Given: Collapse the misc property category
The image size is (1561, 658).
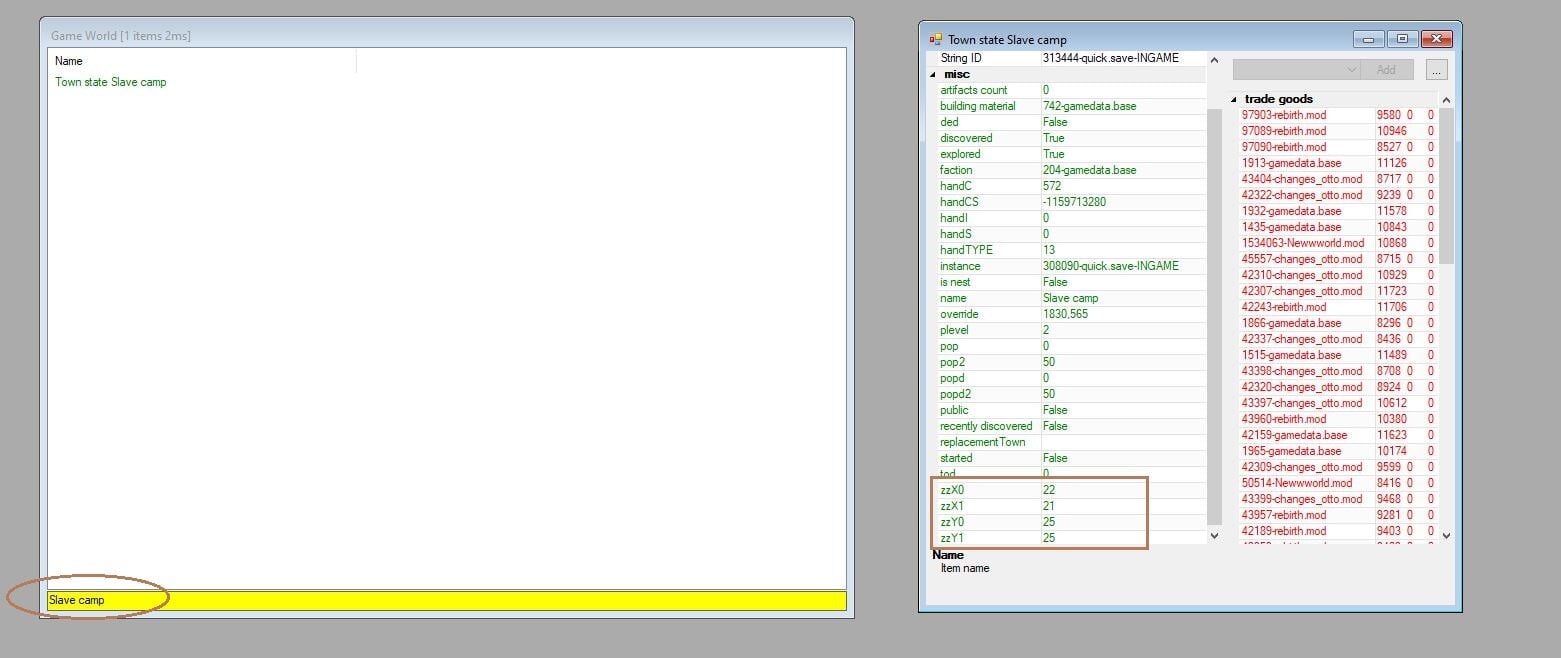Looking at the screenshot, I should click(934, 75).
